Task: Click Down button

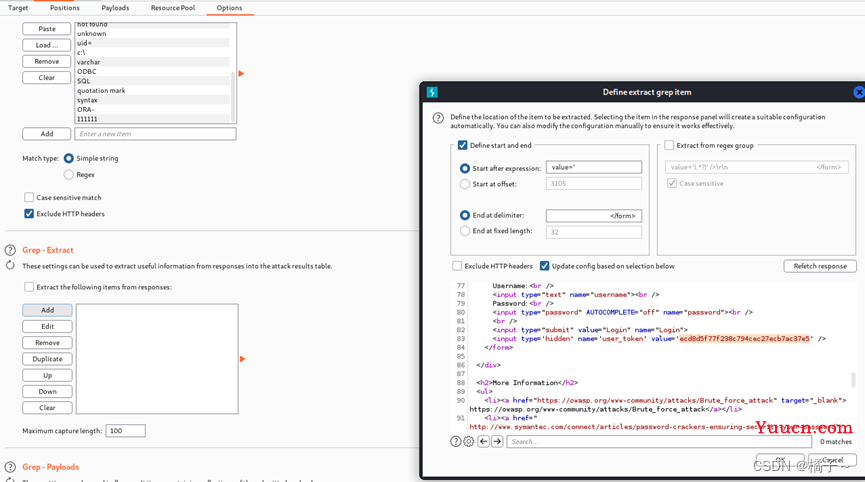Action: 47,392
